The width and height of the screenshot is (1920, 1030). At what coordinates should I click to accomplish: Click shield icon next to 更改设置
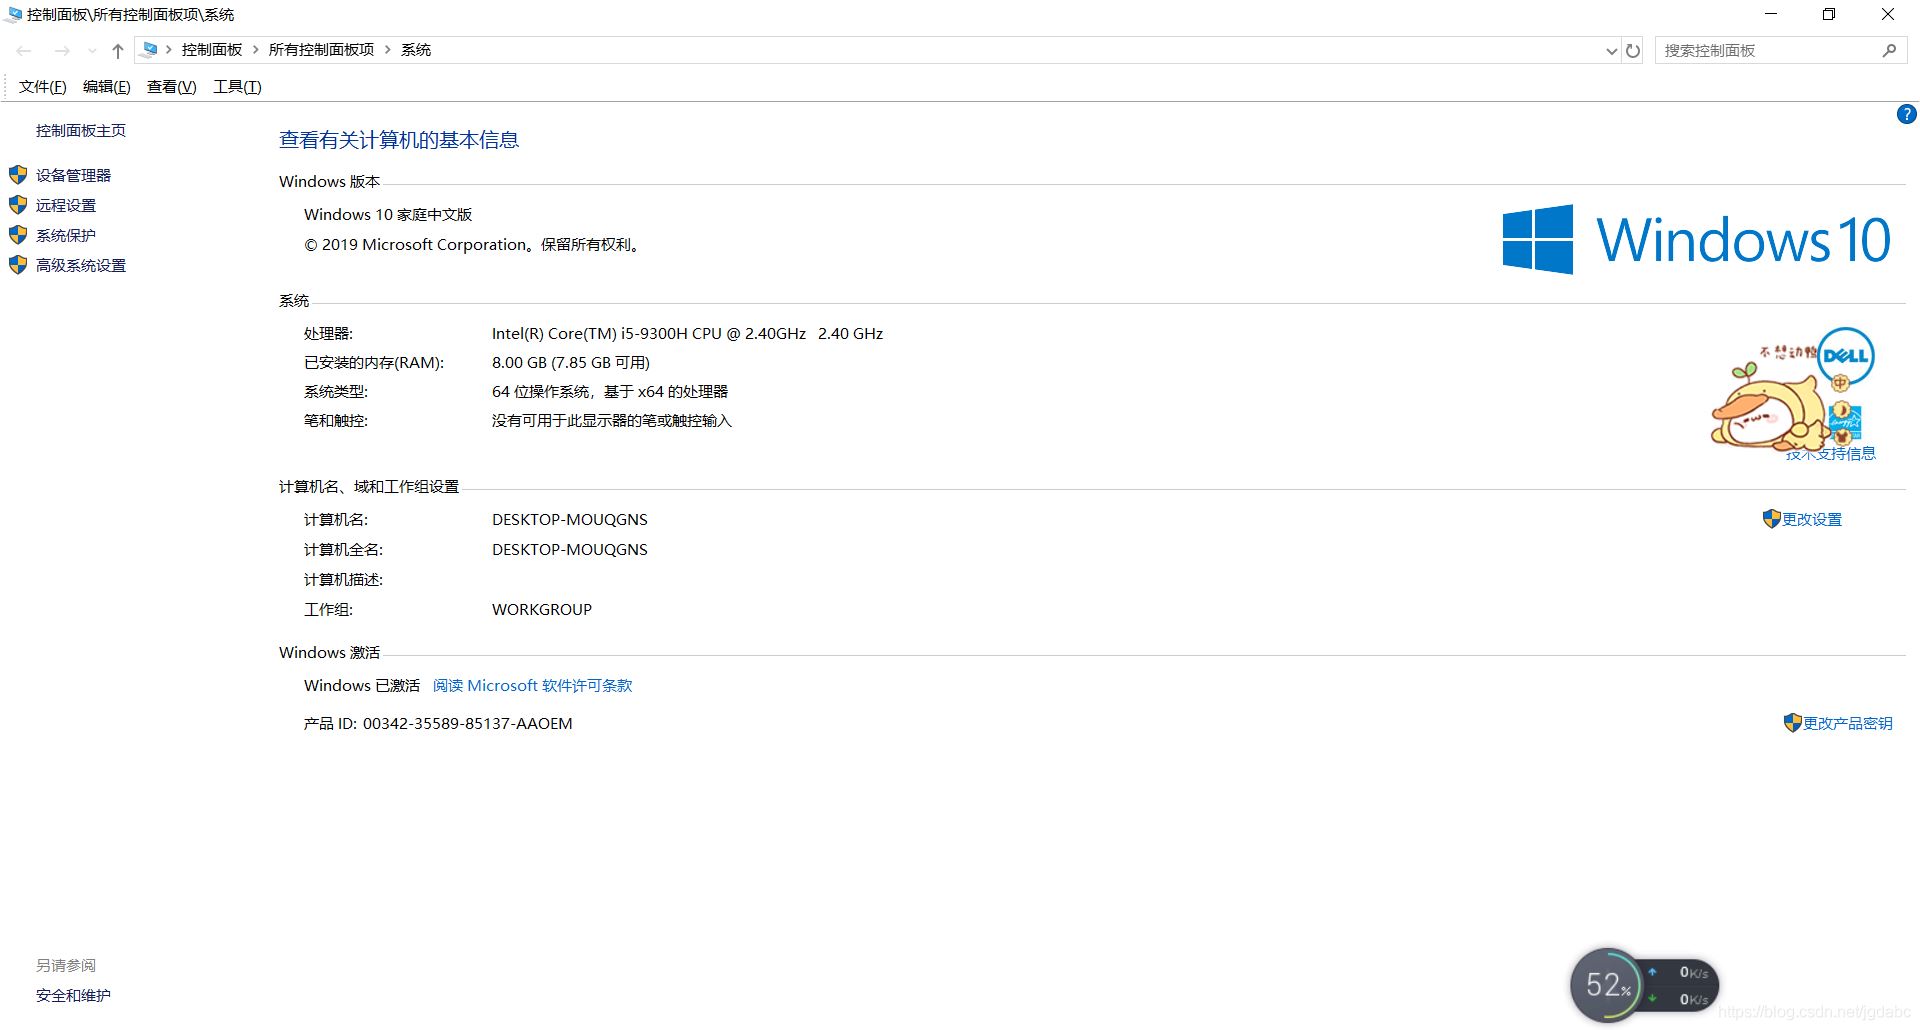click(1771, 519)
